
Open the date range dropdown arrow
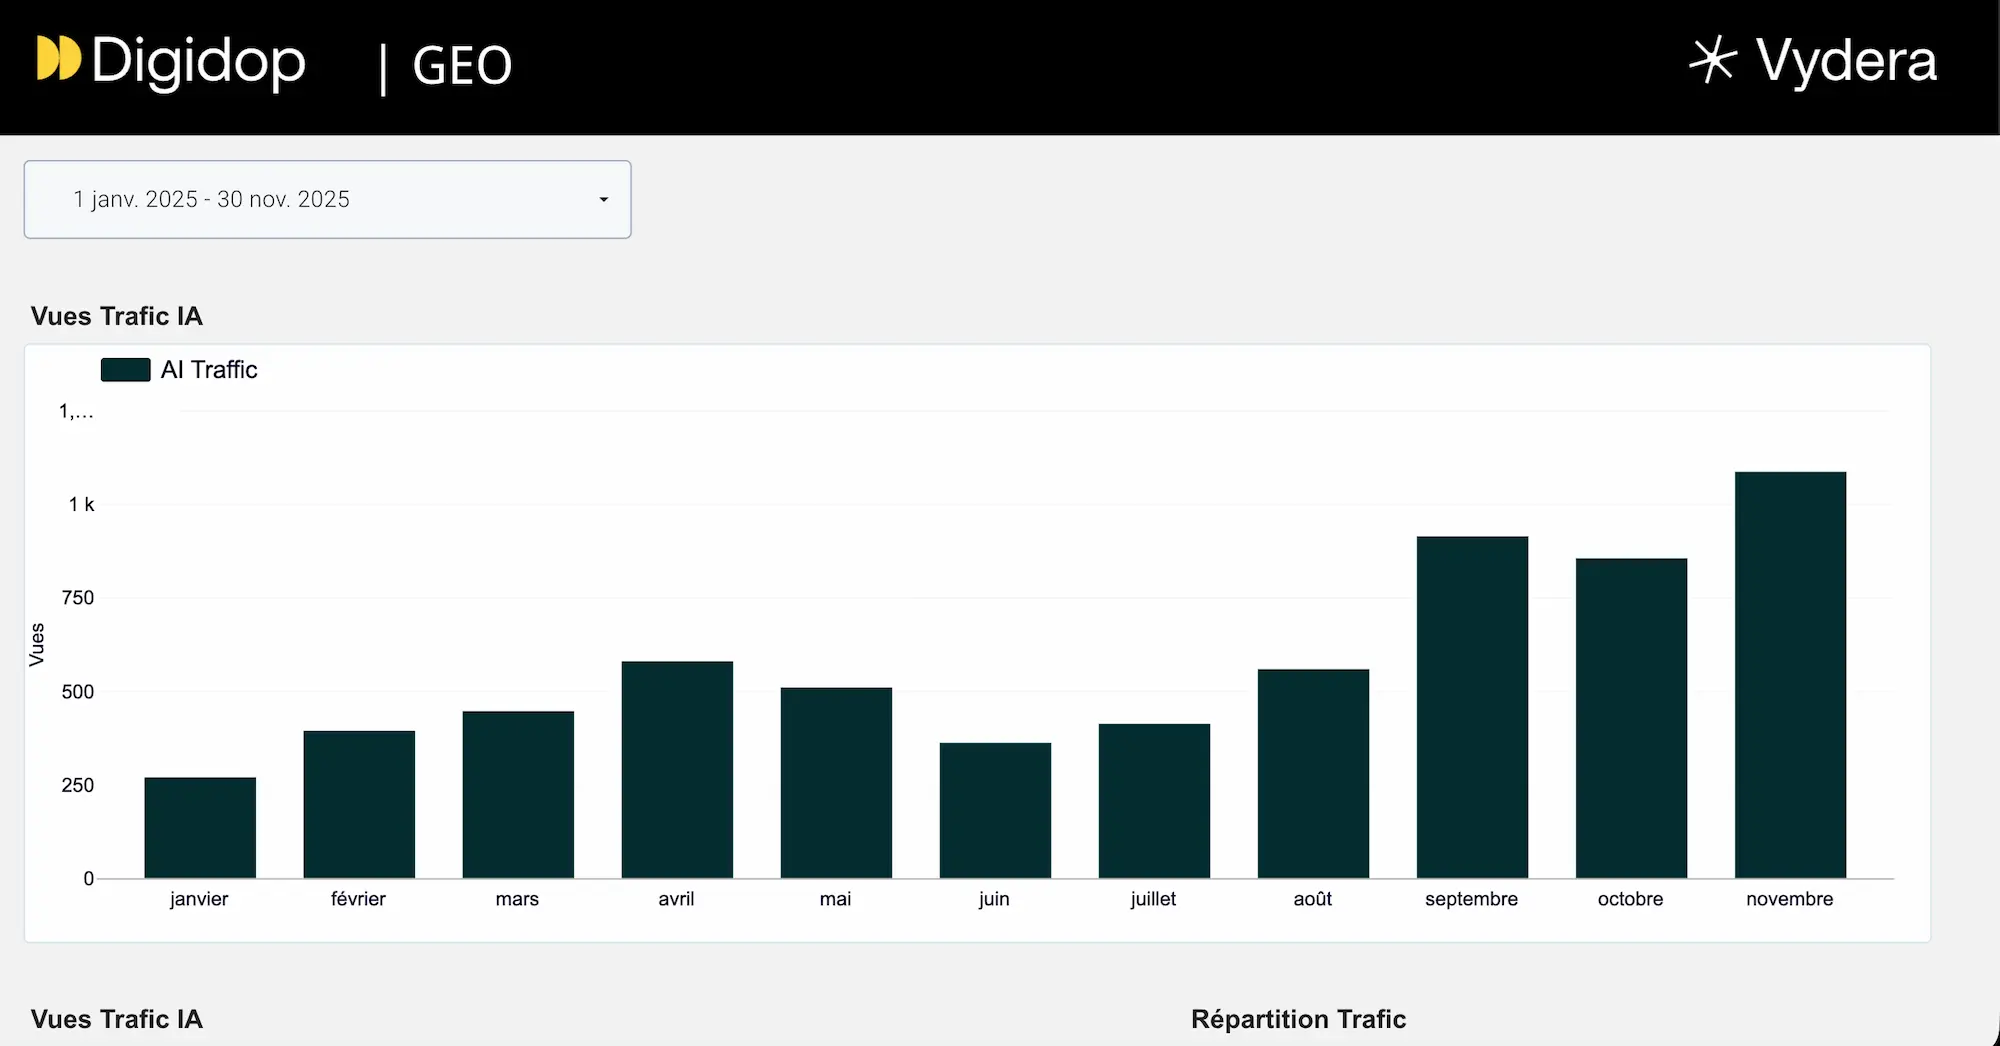point(603,200)
